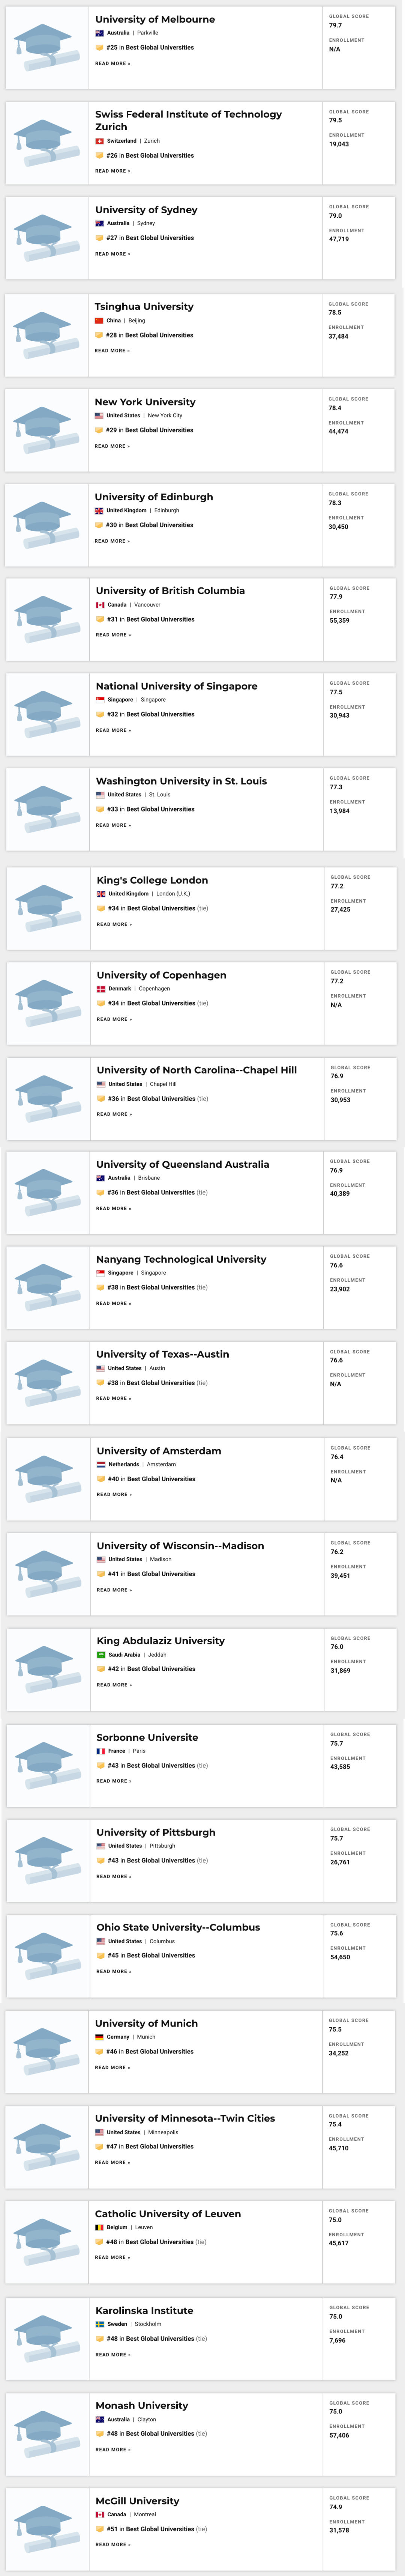Click the China flag under Tsinghua University
The height and width of the screenshot is (2576, 405).
(x=99, y=321)
